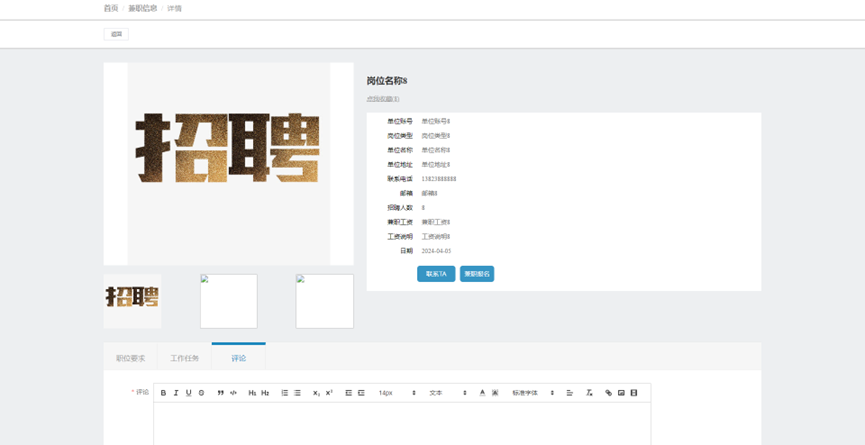Viewport: 865px width, 445px height.
Task: Click into the comment text area
Action: click(x=402, y=423)
